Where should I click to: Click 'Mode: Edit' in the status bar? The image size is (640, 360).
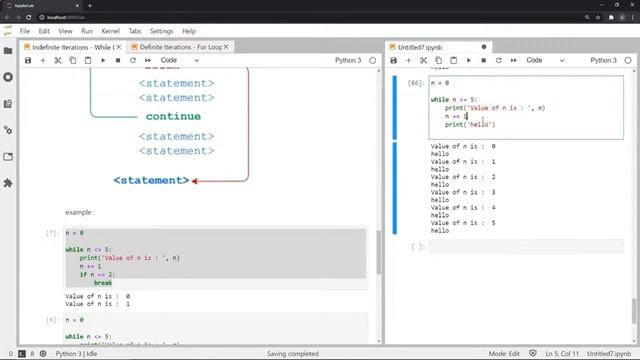click(x=504, y=354)
